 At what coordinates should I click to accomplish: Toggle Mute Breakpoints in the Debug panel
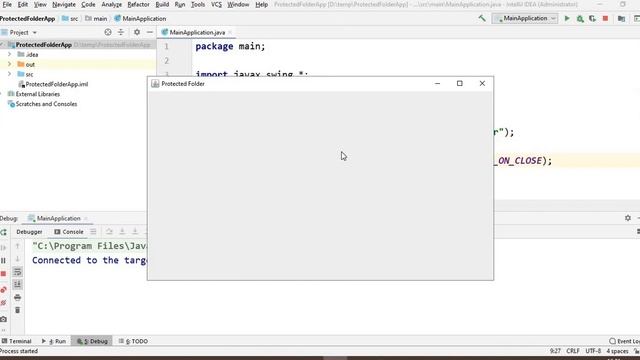pyautogui.click(x=4, y=303)
